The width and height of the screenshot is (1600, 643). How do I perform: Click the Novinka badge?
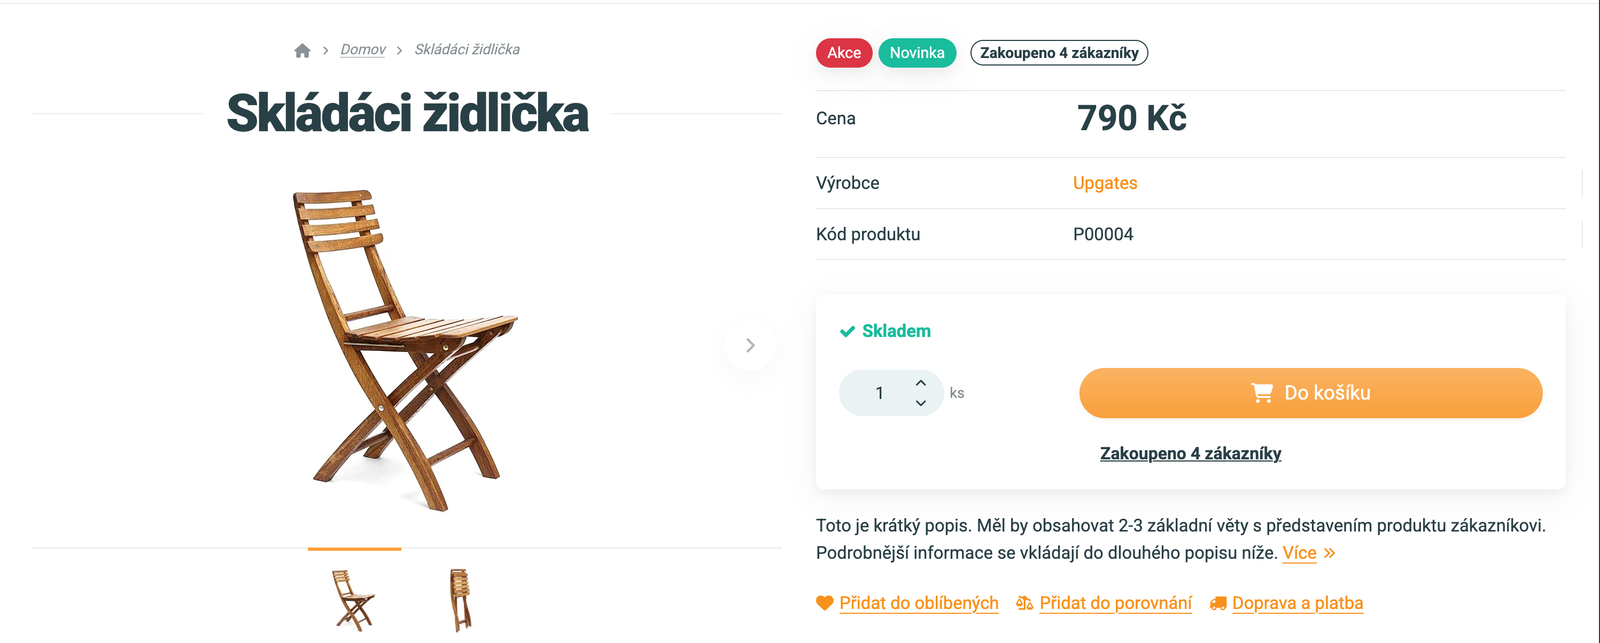pos(917,53)
